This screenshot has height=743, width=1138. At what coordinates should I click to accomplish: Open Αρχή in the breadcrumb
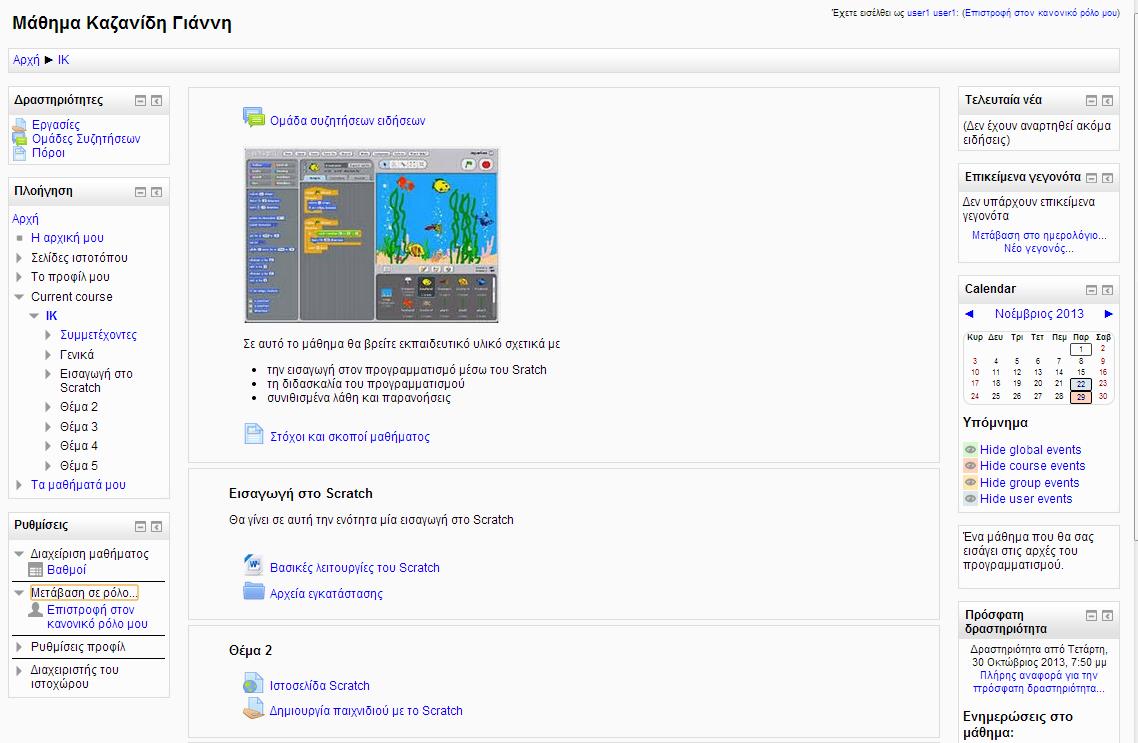click(x=26, y=59)
